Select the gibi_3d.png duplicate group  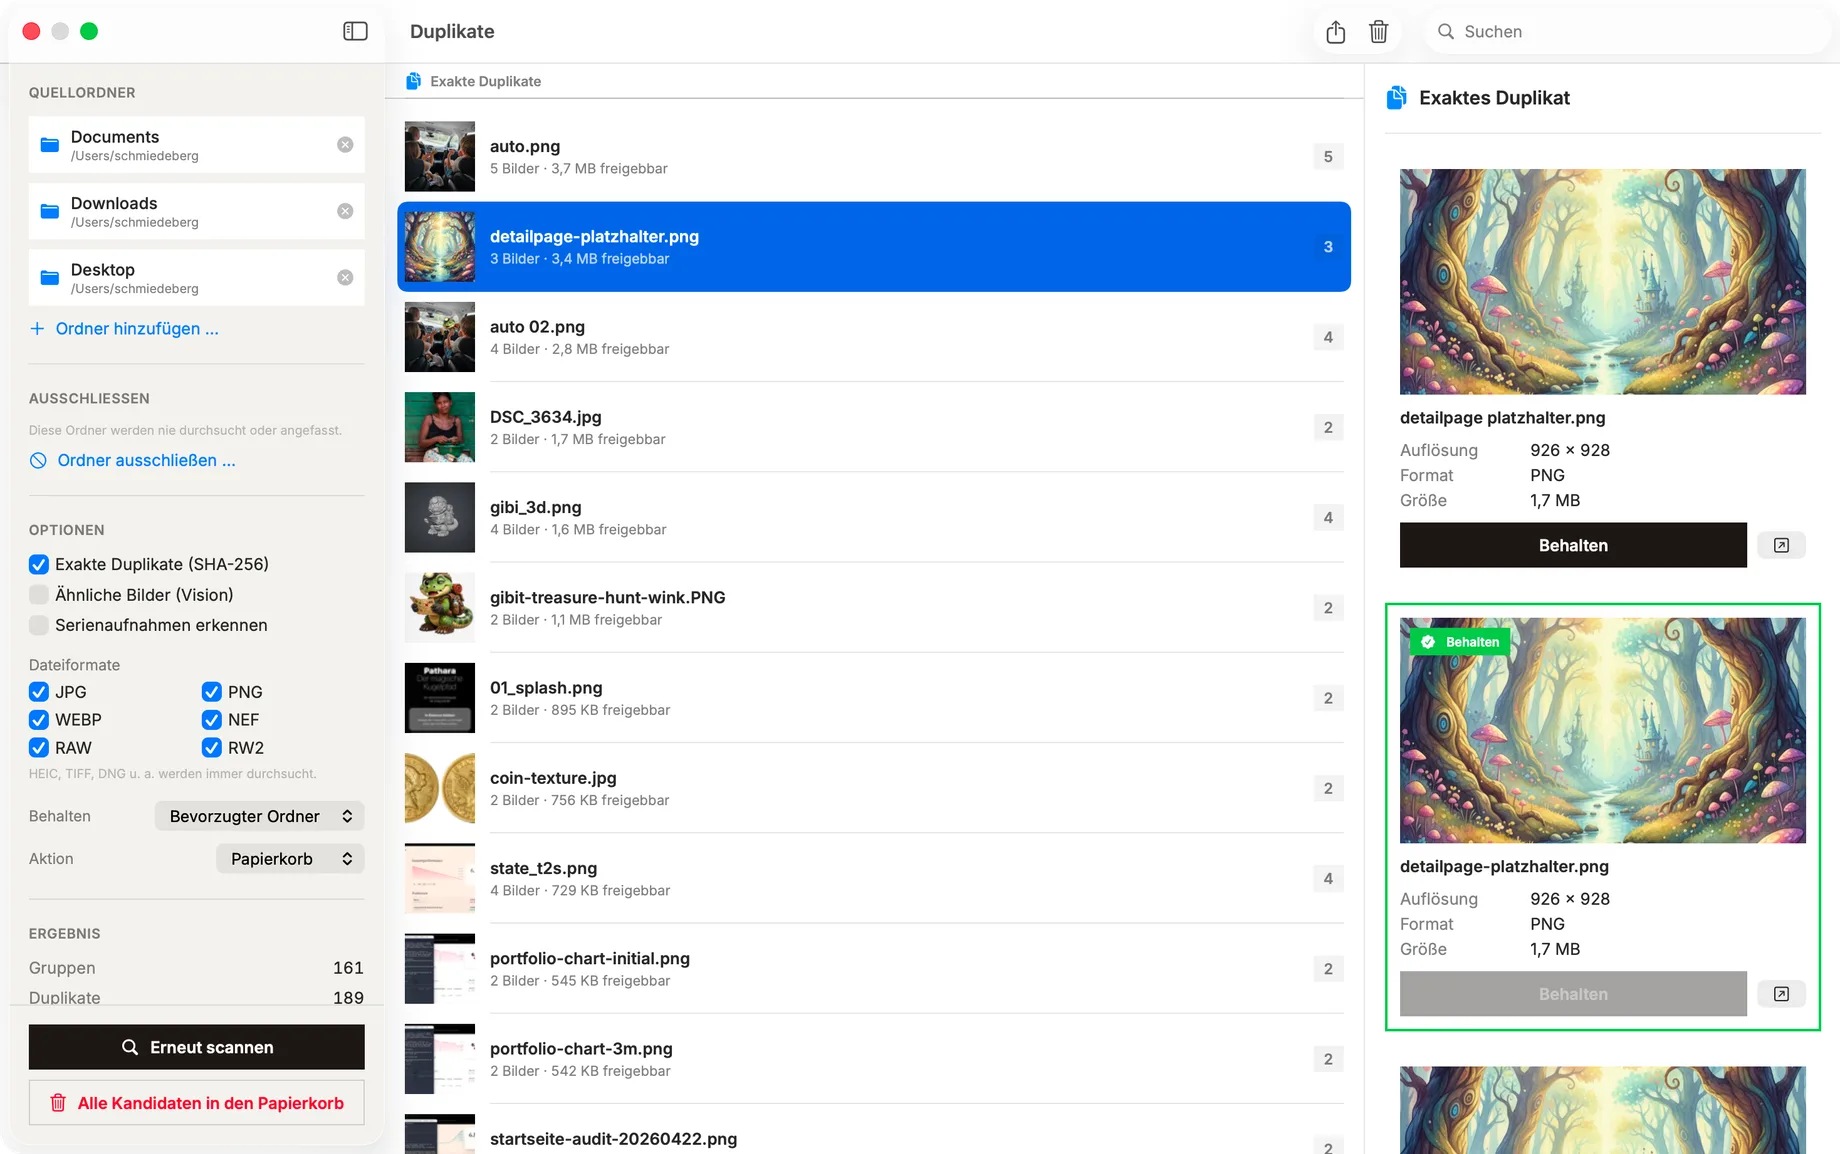(874, 518)
